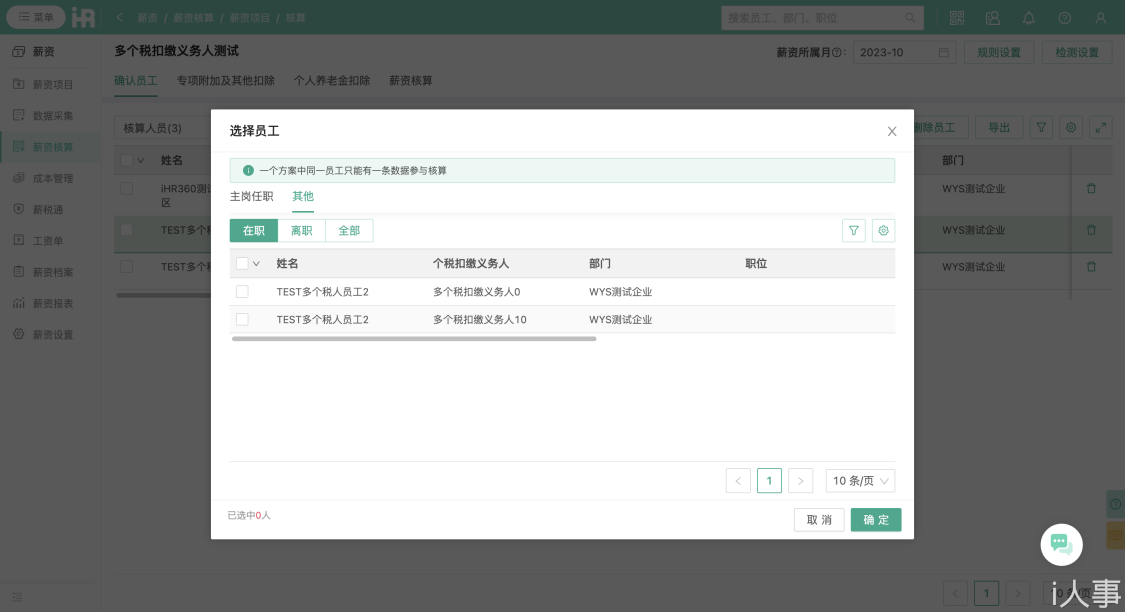Open the background 薪资核算 page tab
The height and width of the screenshot is (612, 1125).
tap(410, 80)
